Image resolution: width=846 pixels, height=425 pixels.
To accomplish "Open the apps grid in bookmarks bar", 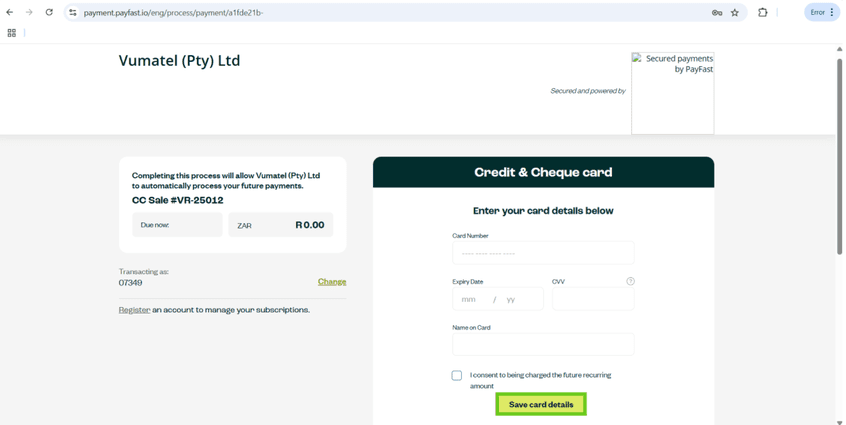I will point(12,33).
